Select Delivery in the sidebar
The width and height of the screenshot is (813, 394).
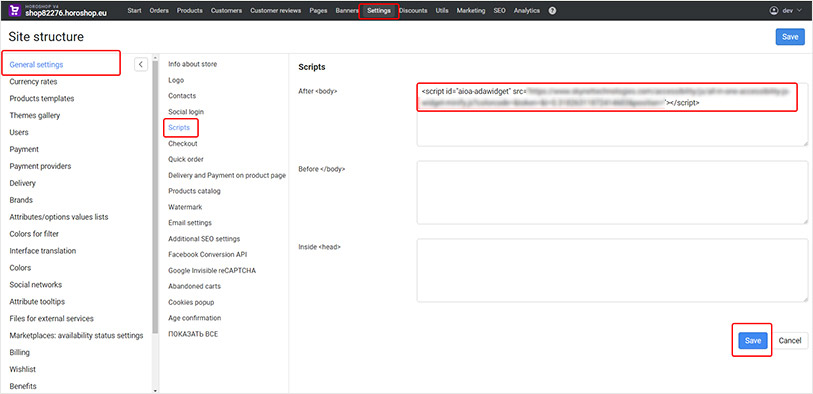click(22, 183)
